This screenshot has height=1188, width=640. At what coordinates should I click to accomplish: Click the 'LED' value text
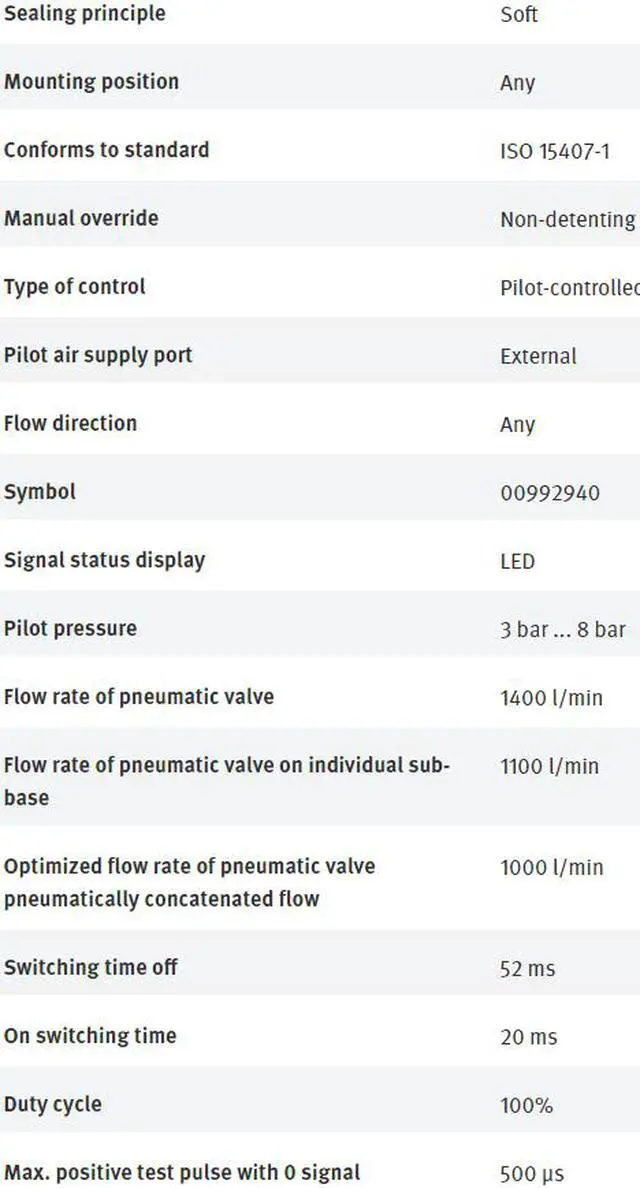point(517,561)
